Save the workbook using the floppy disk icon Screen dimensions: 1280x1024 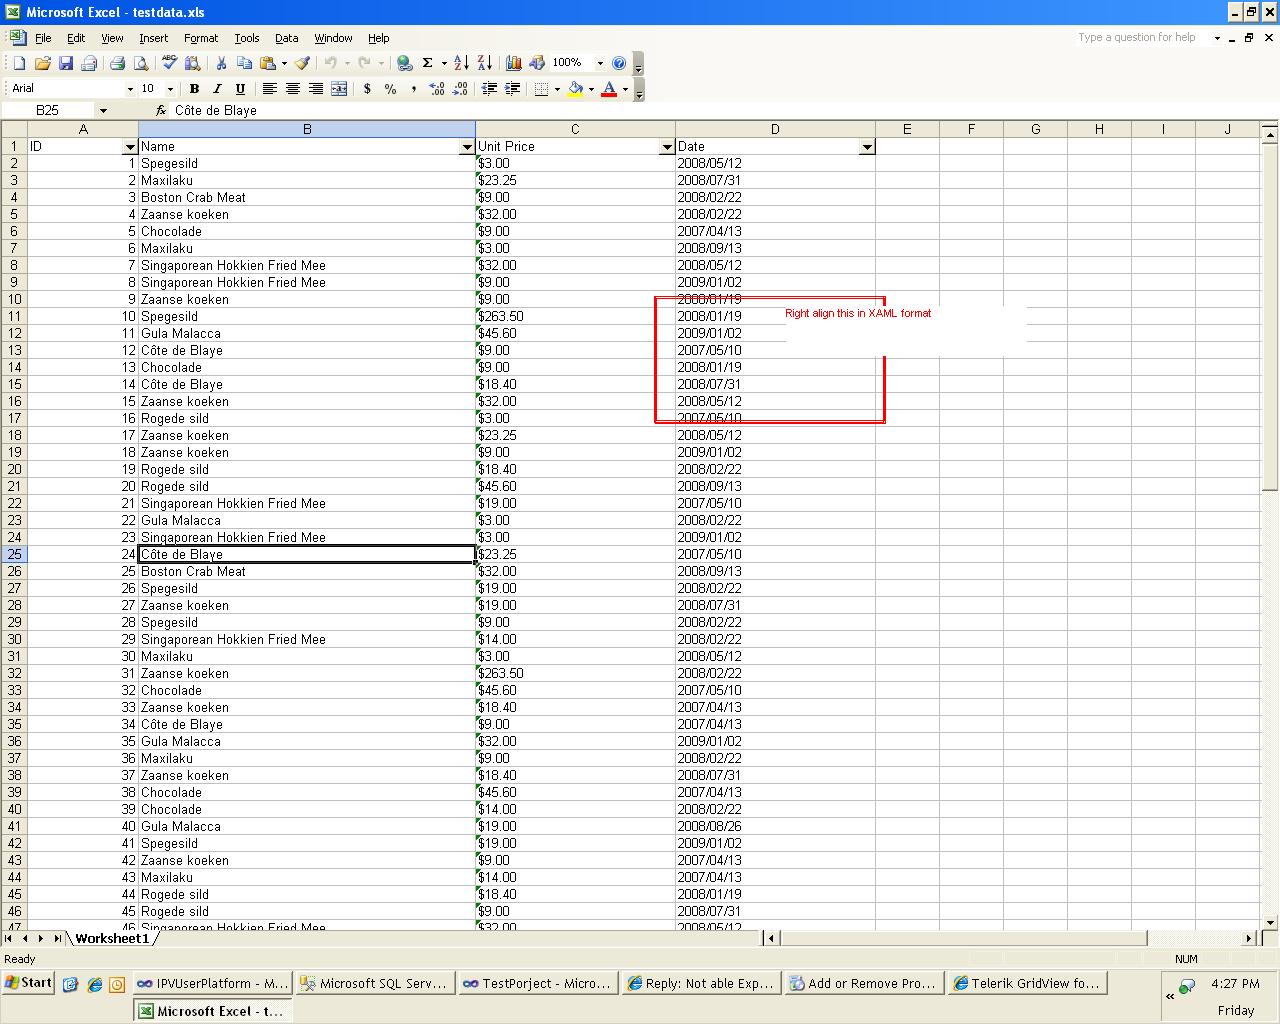66,63
